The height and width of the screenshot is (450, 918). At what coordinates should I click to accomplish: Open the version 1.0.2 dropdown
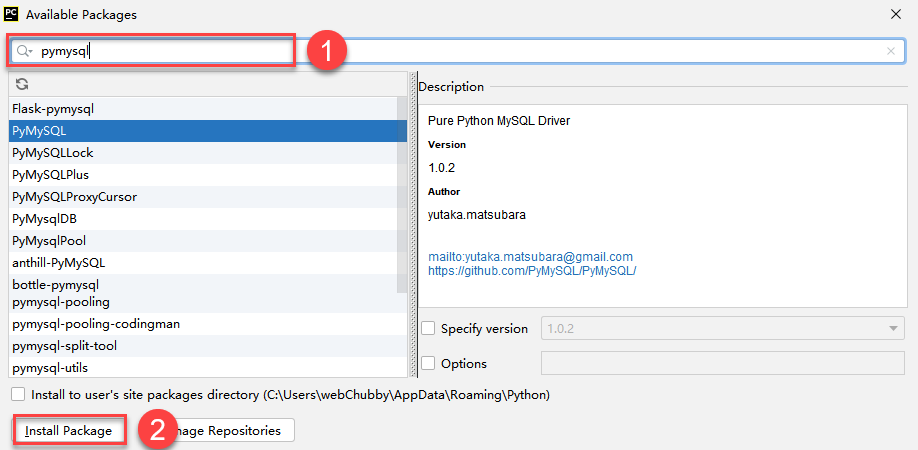pos(724,328)
